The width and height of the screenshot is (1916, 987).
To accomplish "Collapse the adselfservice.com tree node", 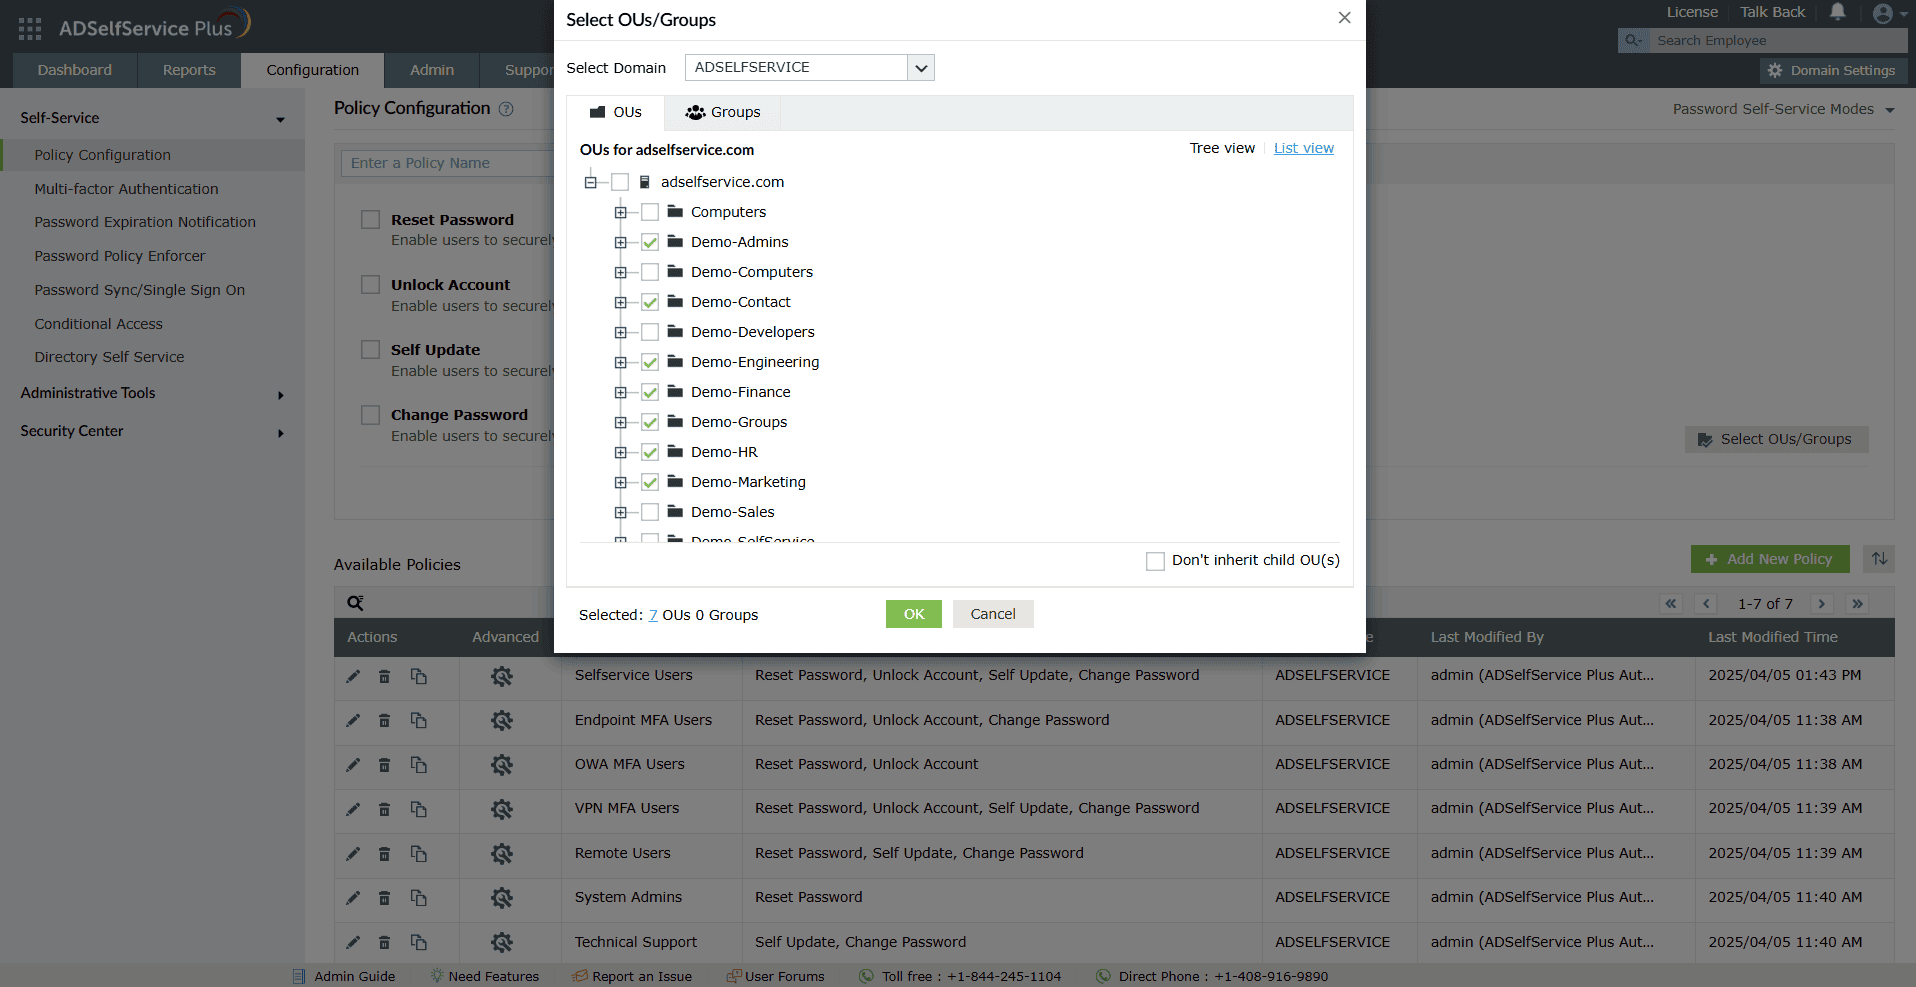I will tap(591, 182).
